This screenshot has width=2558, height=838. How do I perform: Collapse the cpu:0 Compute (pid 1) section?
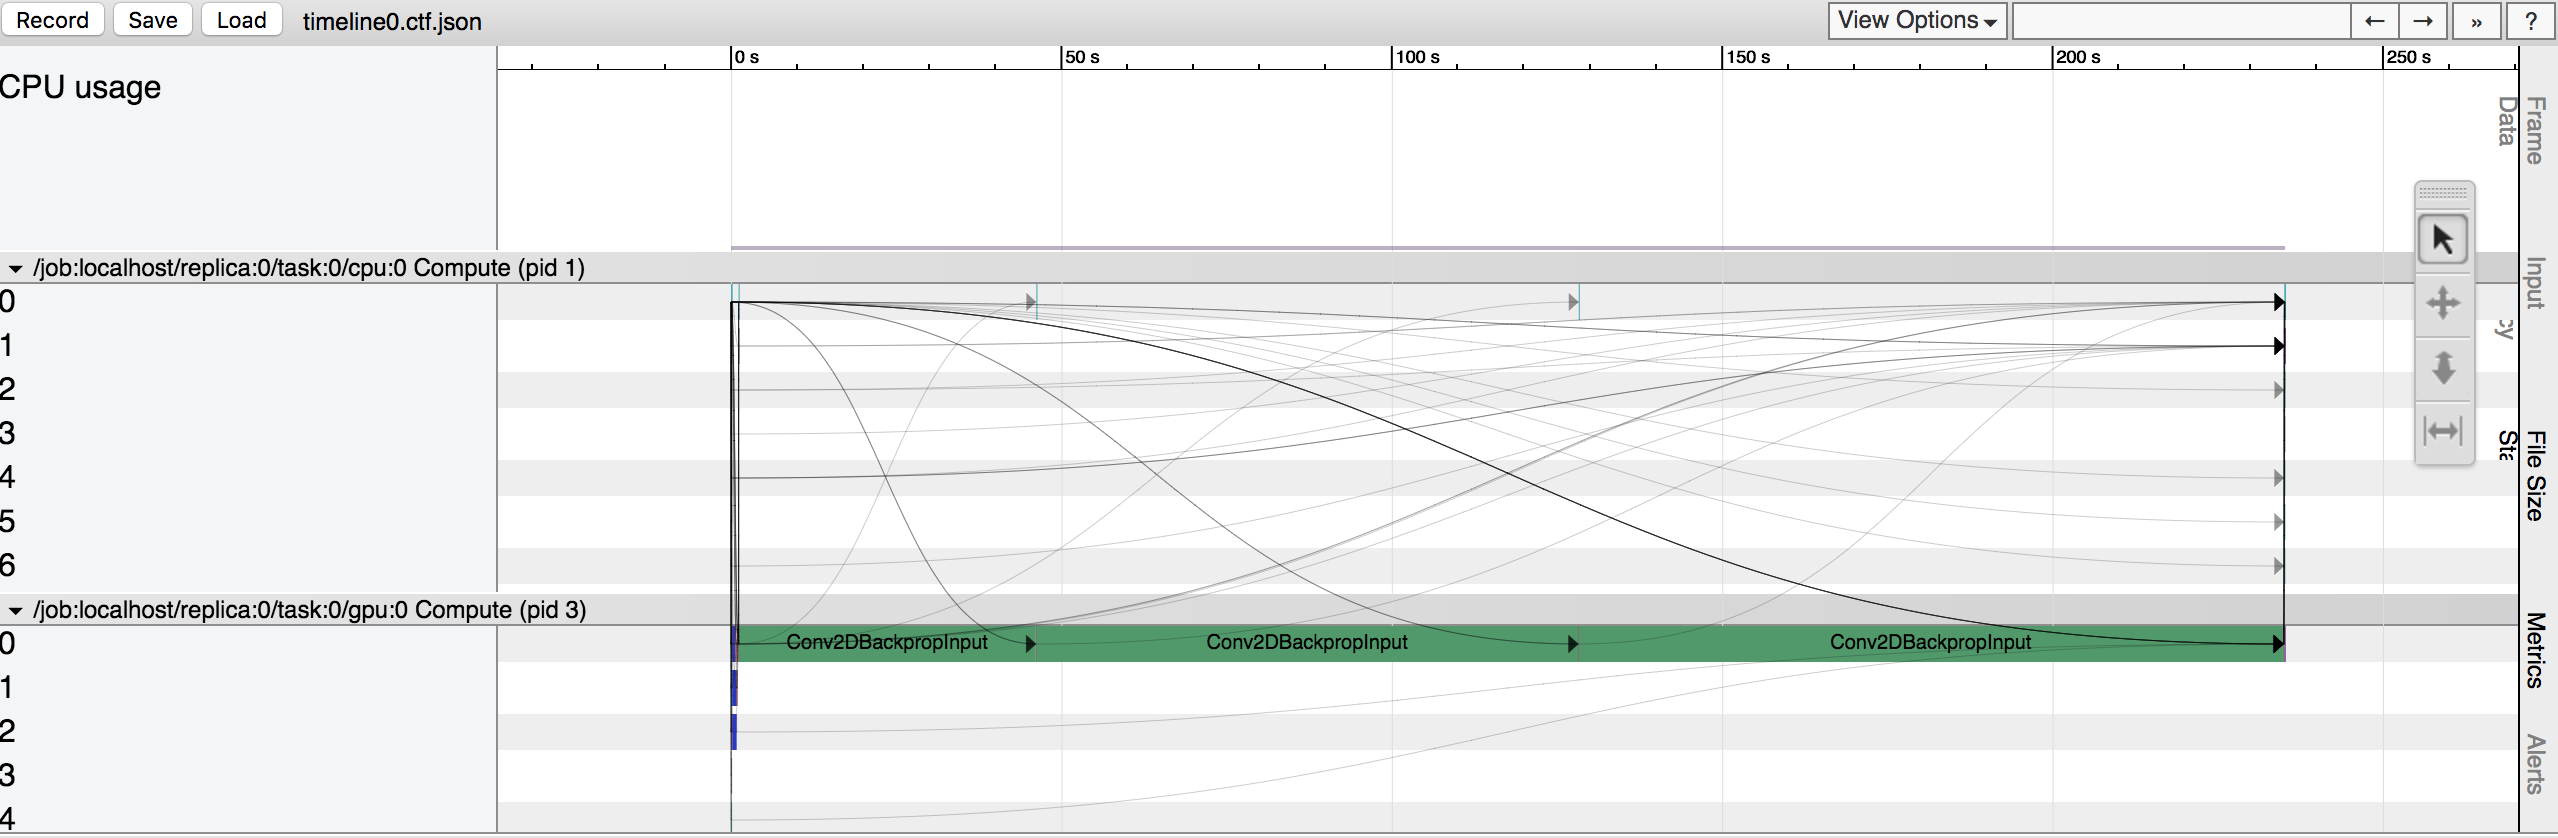[15, 268]
